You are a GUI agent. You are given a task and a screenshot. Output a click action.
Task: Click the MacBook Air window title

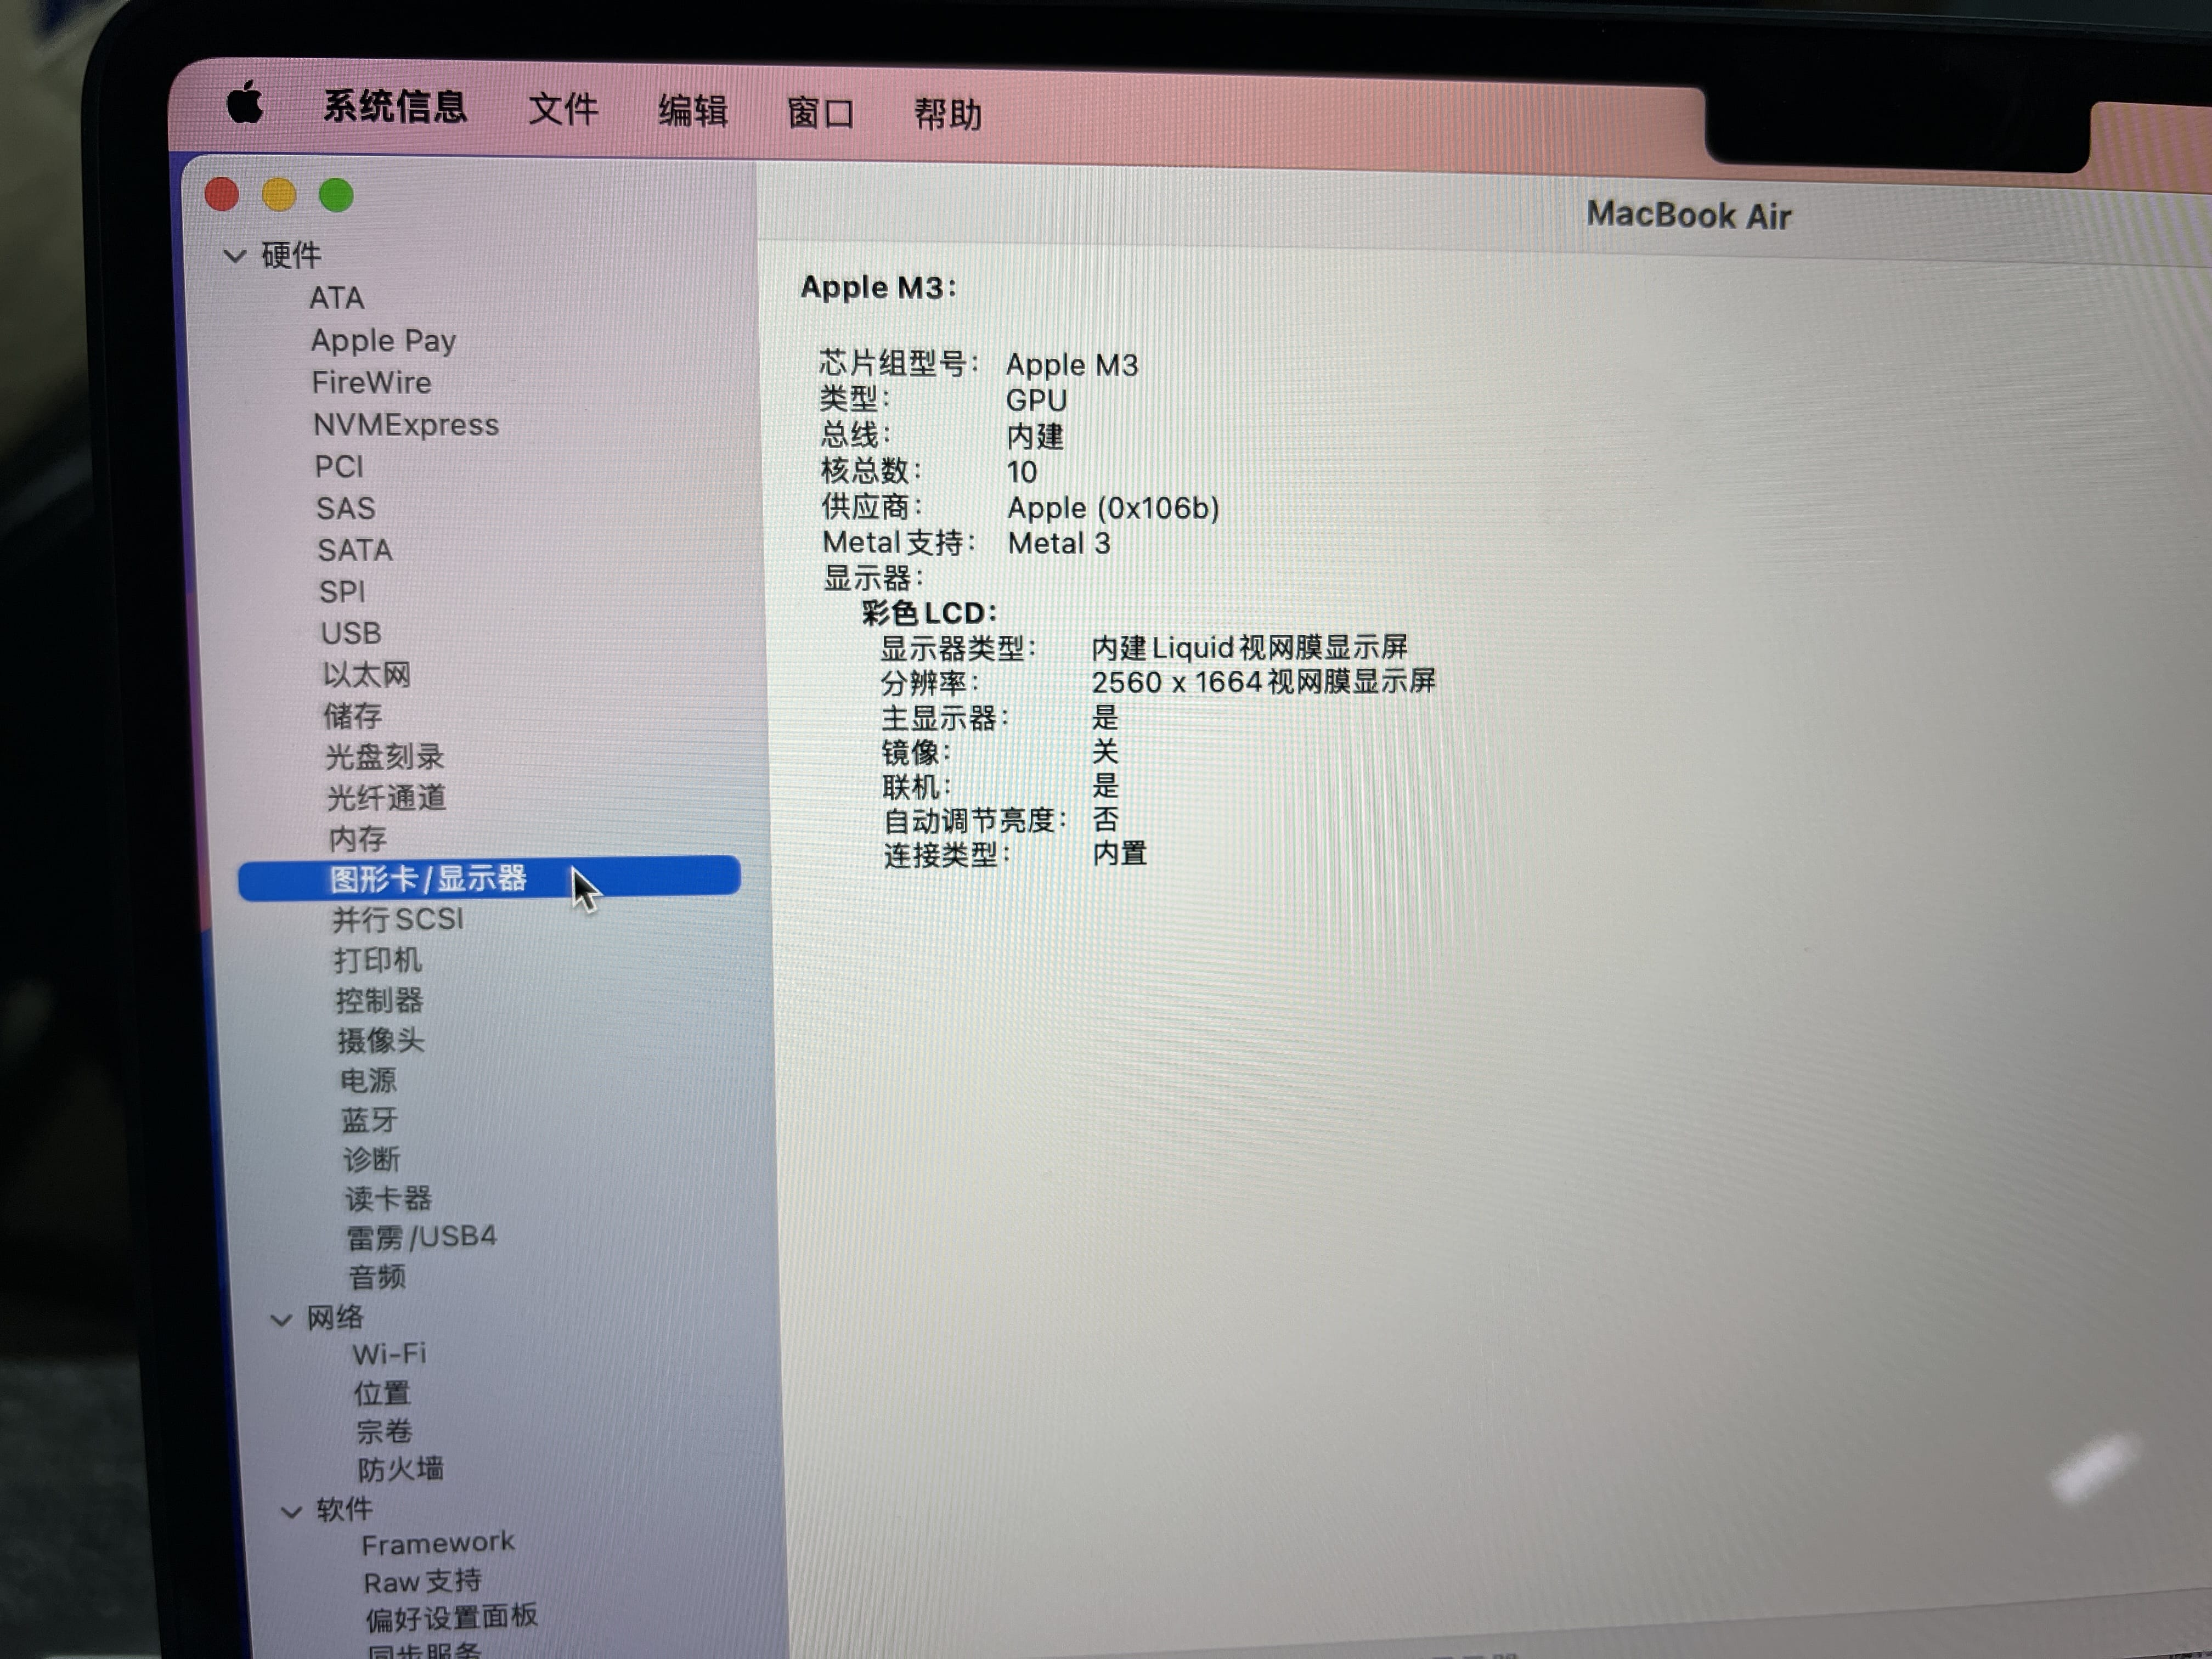coord(1688,216)
